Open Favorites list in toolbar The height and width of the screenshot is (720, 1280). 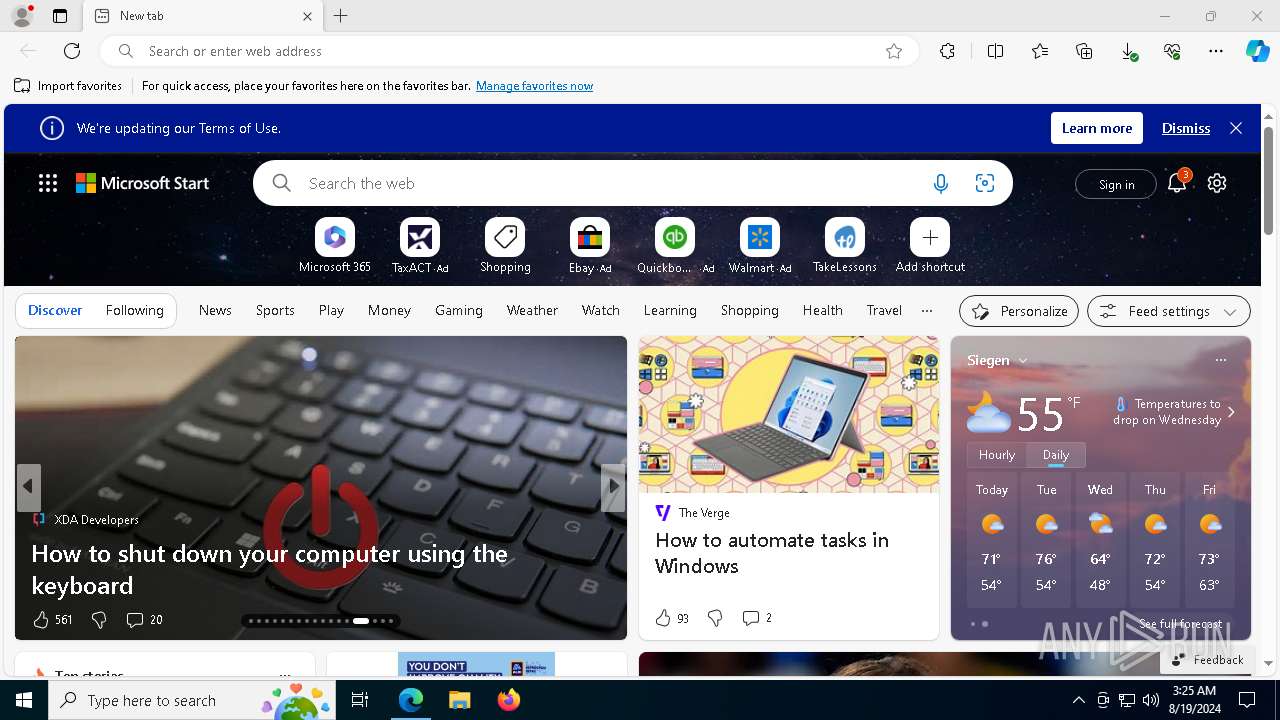point(1040,51)
